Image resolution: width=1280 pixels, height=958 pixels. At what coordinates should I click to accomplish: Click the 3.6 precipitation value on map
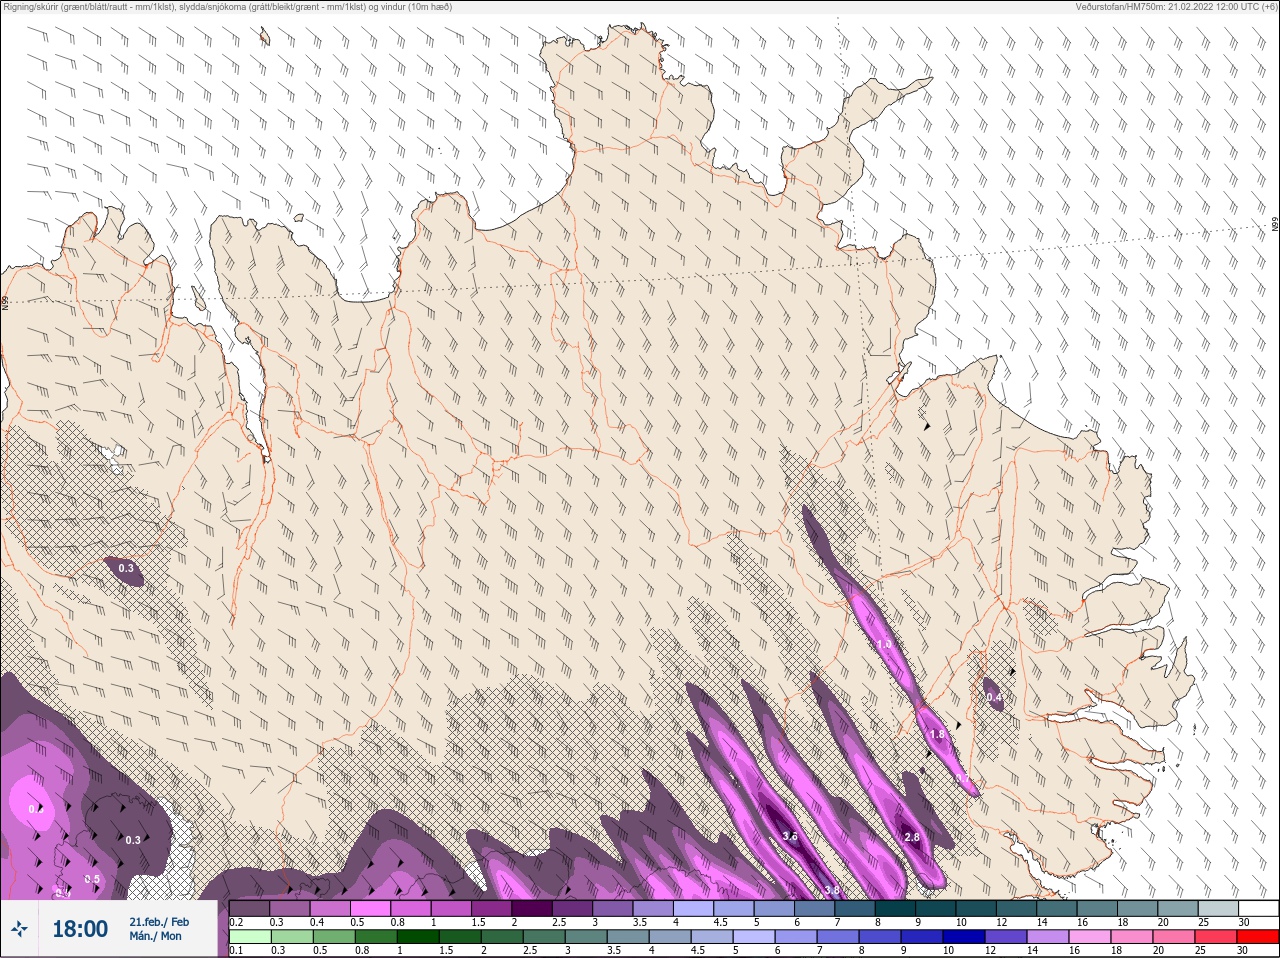pyautogui.click(x=790, y=837)
